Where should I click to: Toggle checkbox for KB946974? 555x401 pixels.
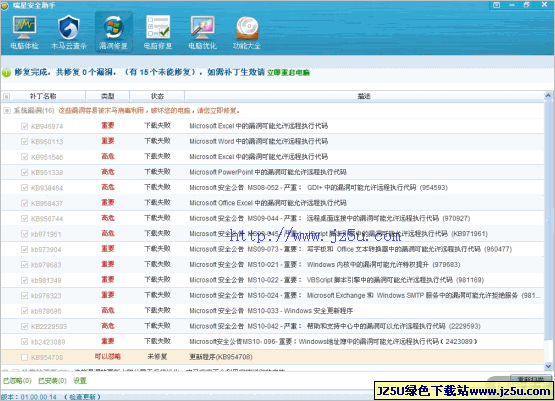(x=24, y=126)
